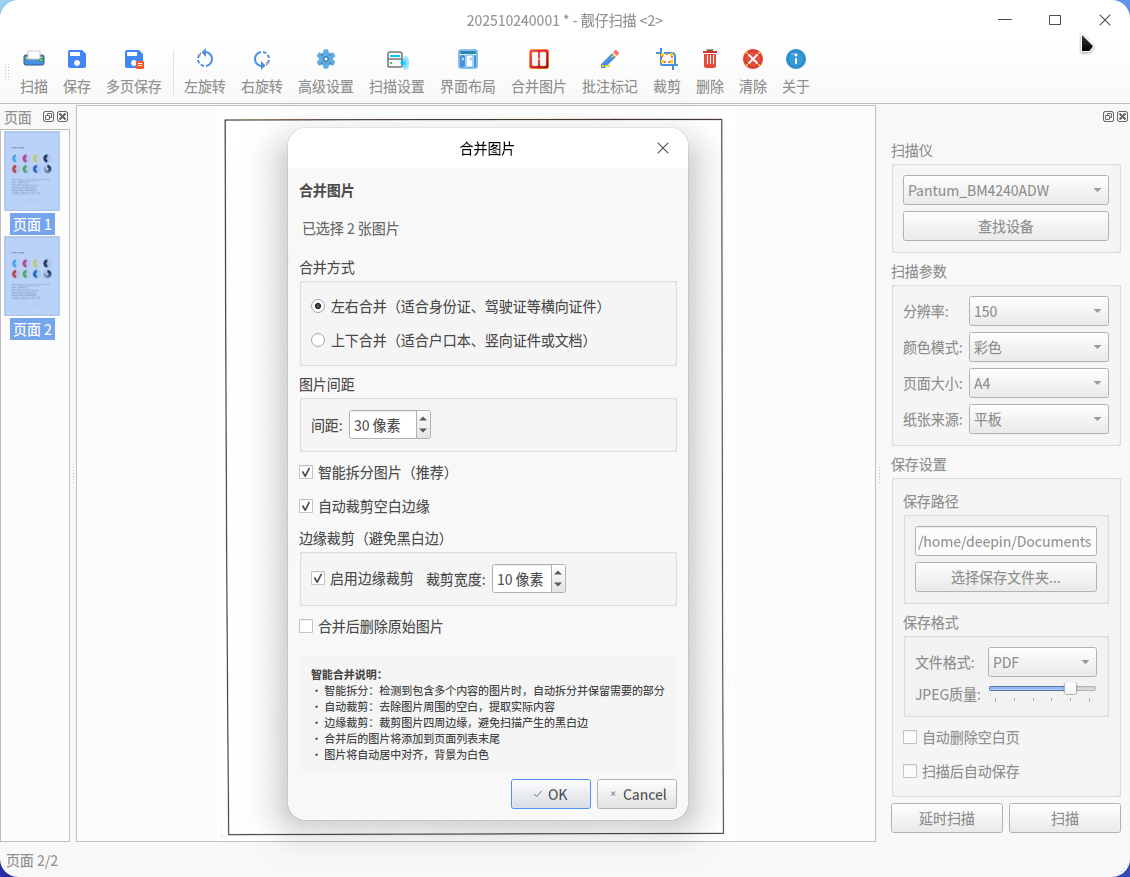Close the 合并图片 dialog

click(663, 148)
